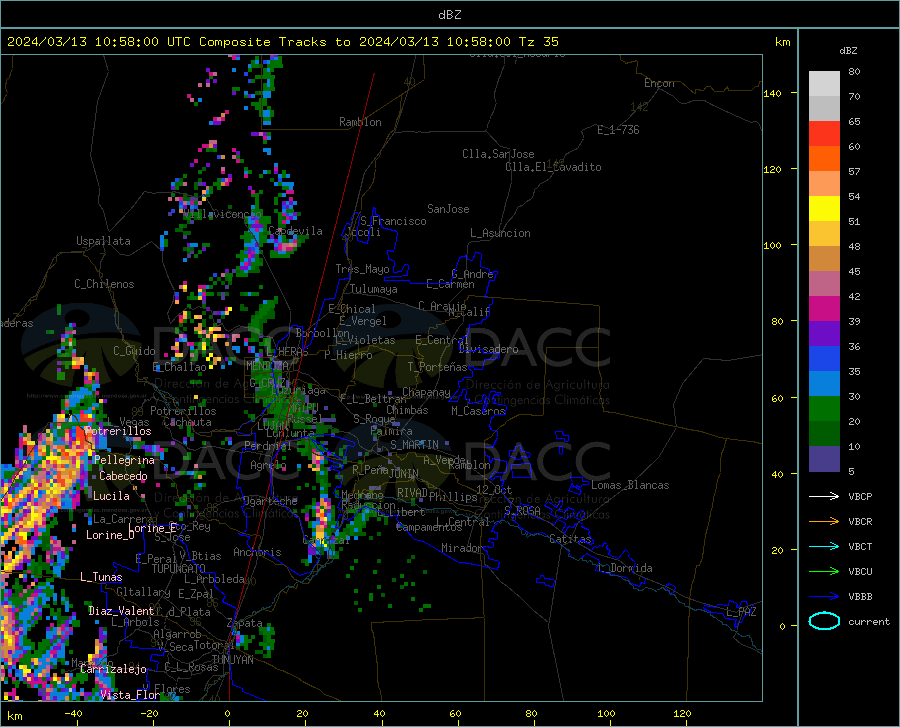This screenshot has height=727, width=900.
Task: Click the 'L_Asuncion' map label
Action: 500,233
